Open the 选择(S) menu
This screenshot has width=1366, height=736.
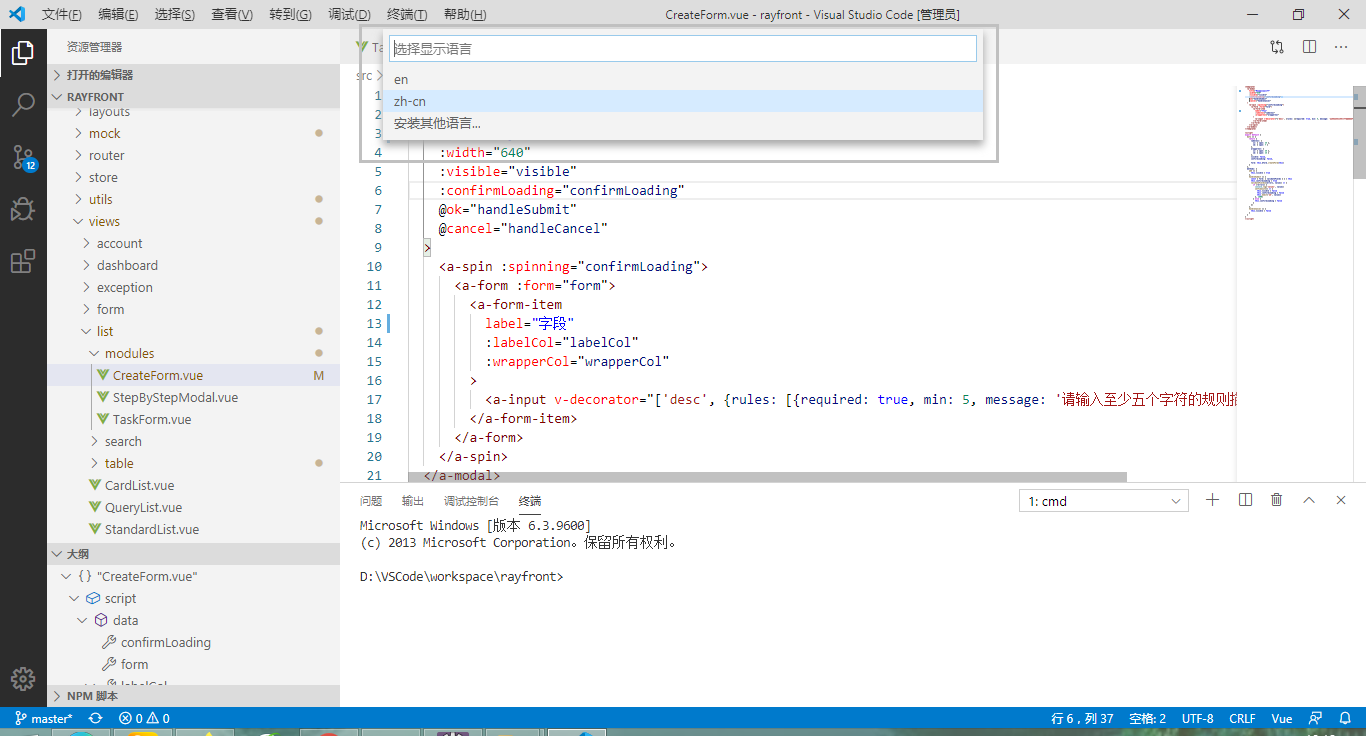point(176,14)
